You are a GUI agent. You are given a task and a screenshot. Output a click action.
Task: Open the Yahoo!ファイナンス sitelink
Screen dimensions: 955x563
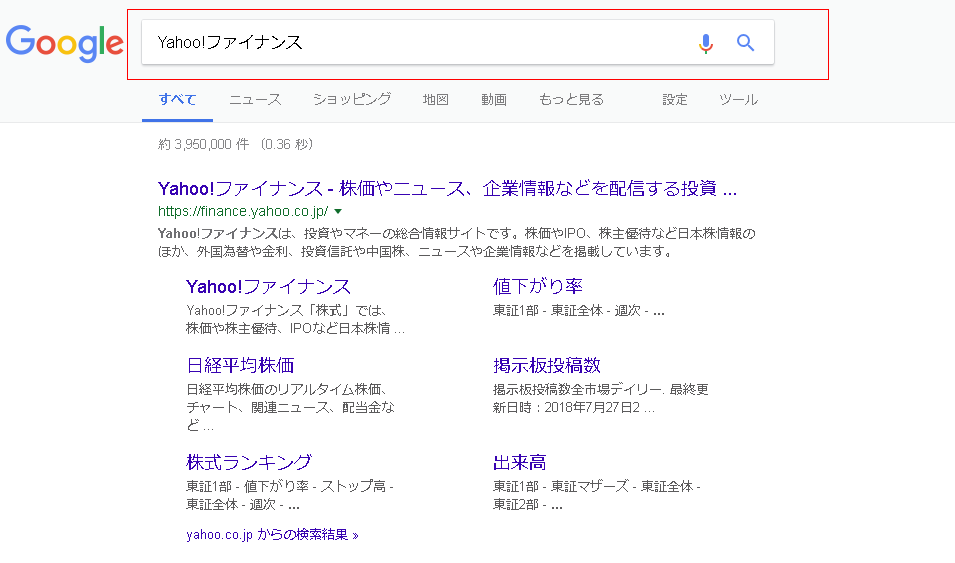(268, 287)
